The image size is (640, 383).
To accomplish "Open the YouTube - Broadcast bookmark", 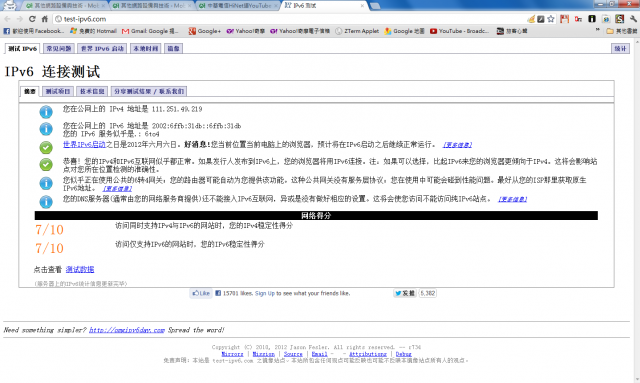I will click(x=460, y=31).
